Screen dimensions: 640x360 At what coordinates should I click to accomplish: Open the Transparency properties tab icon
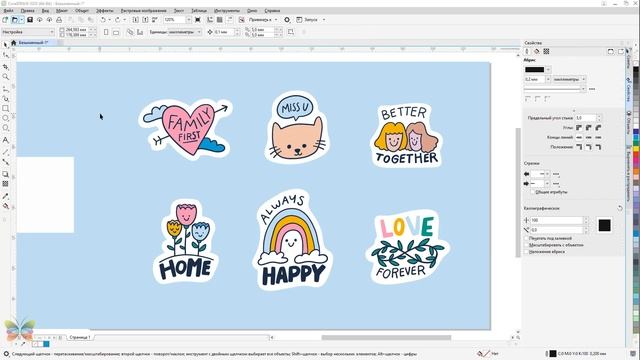click(x=547, y=51)
